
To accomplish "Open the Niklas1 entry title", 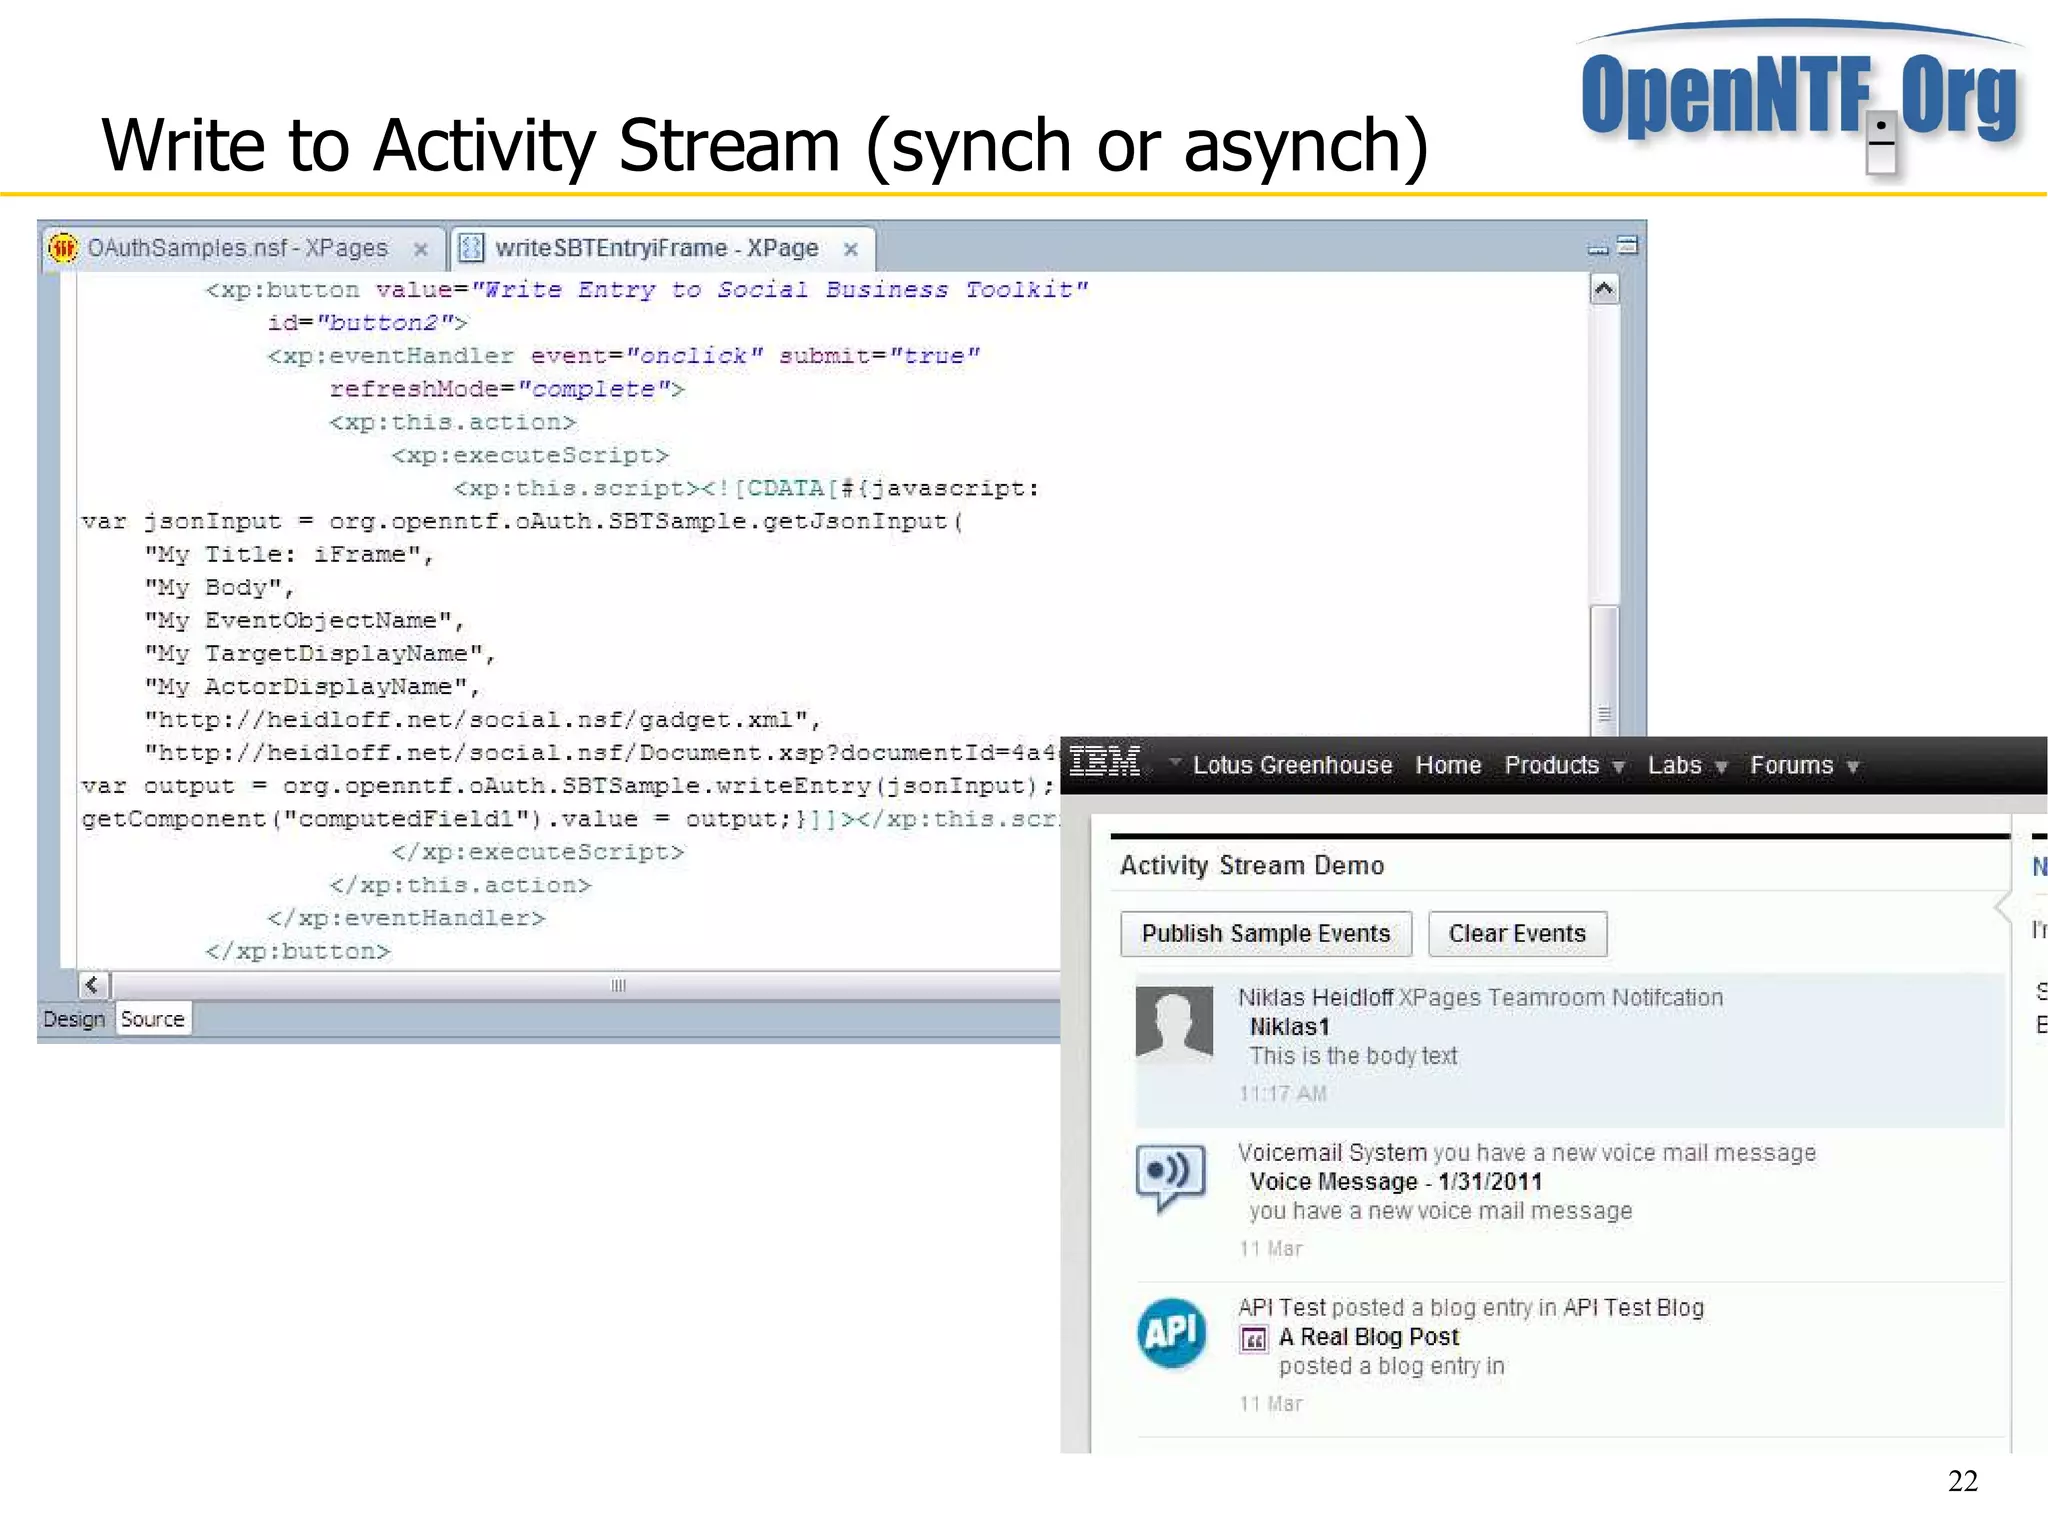I will [x=1289, y=1027].
